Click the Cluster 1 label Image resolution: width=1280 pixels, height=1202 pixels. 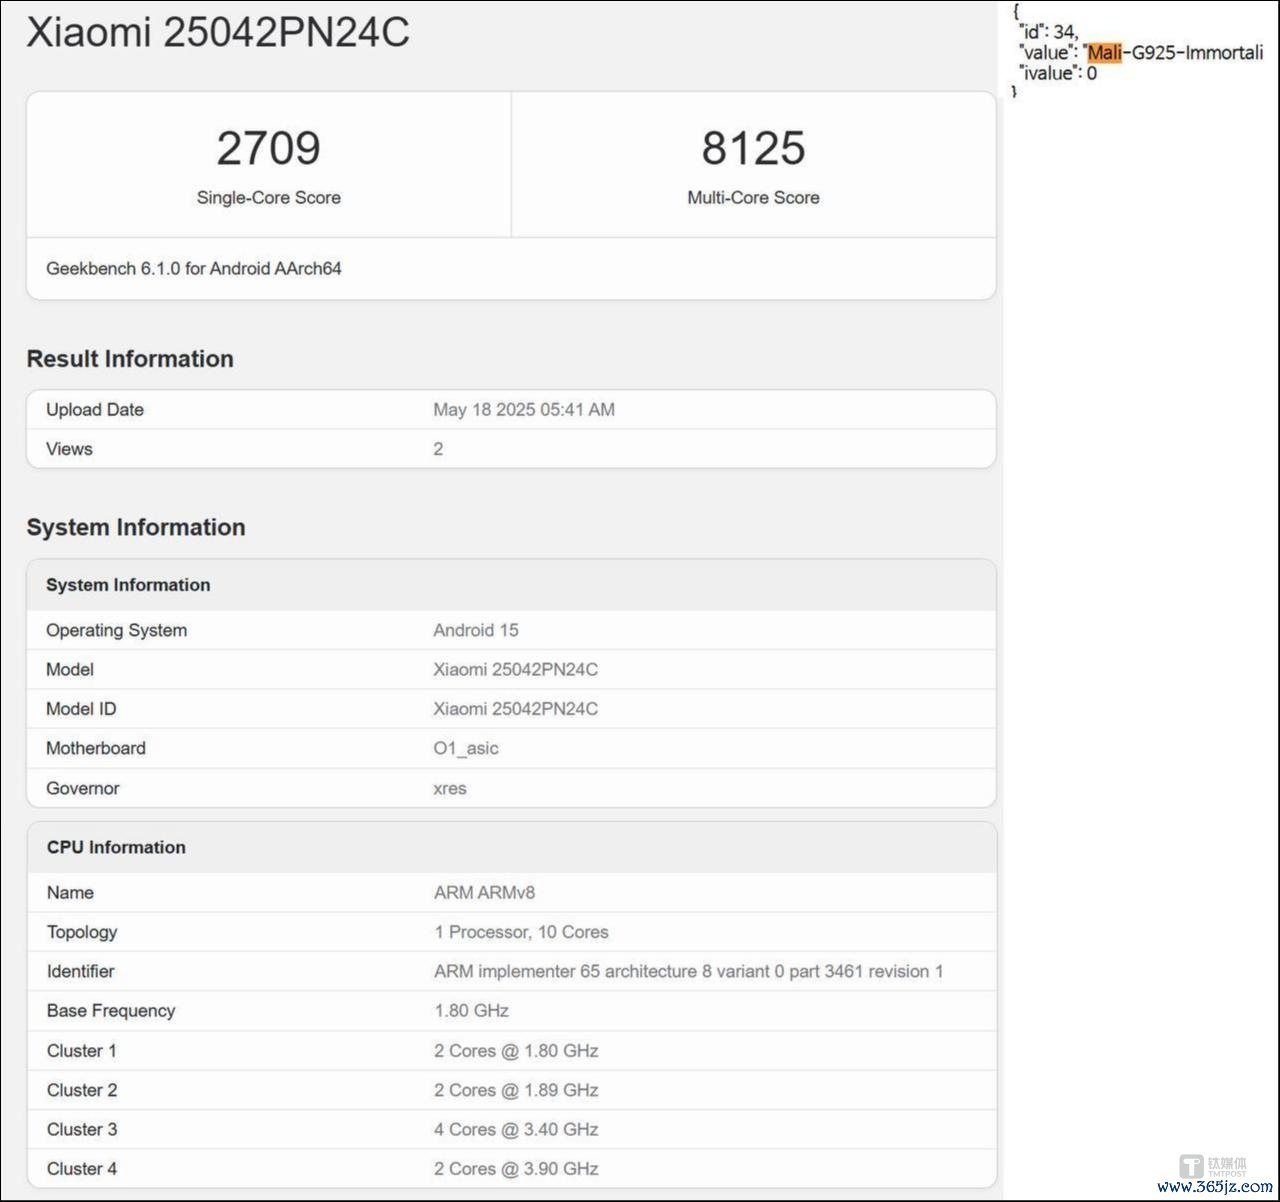click(82, 1051)
